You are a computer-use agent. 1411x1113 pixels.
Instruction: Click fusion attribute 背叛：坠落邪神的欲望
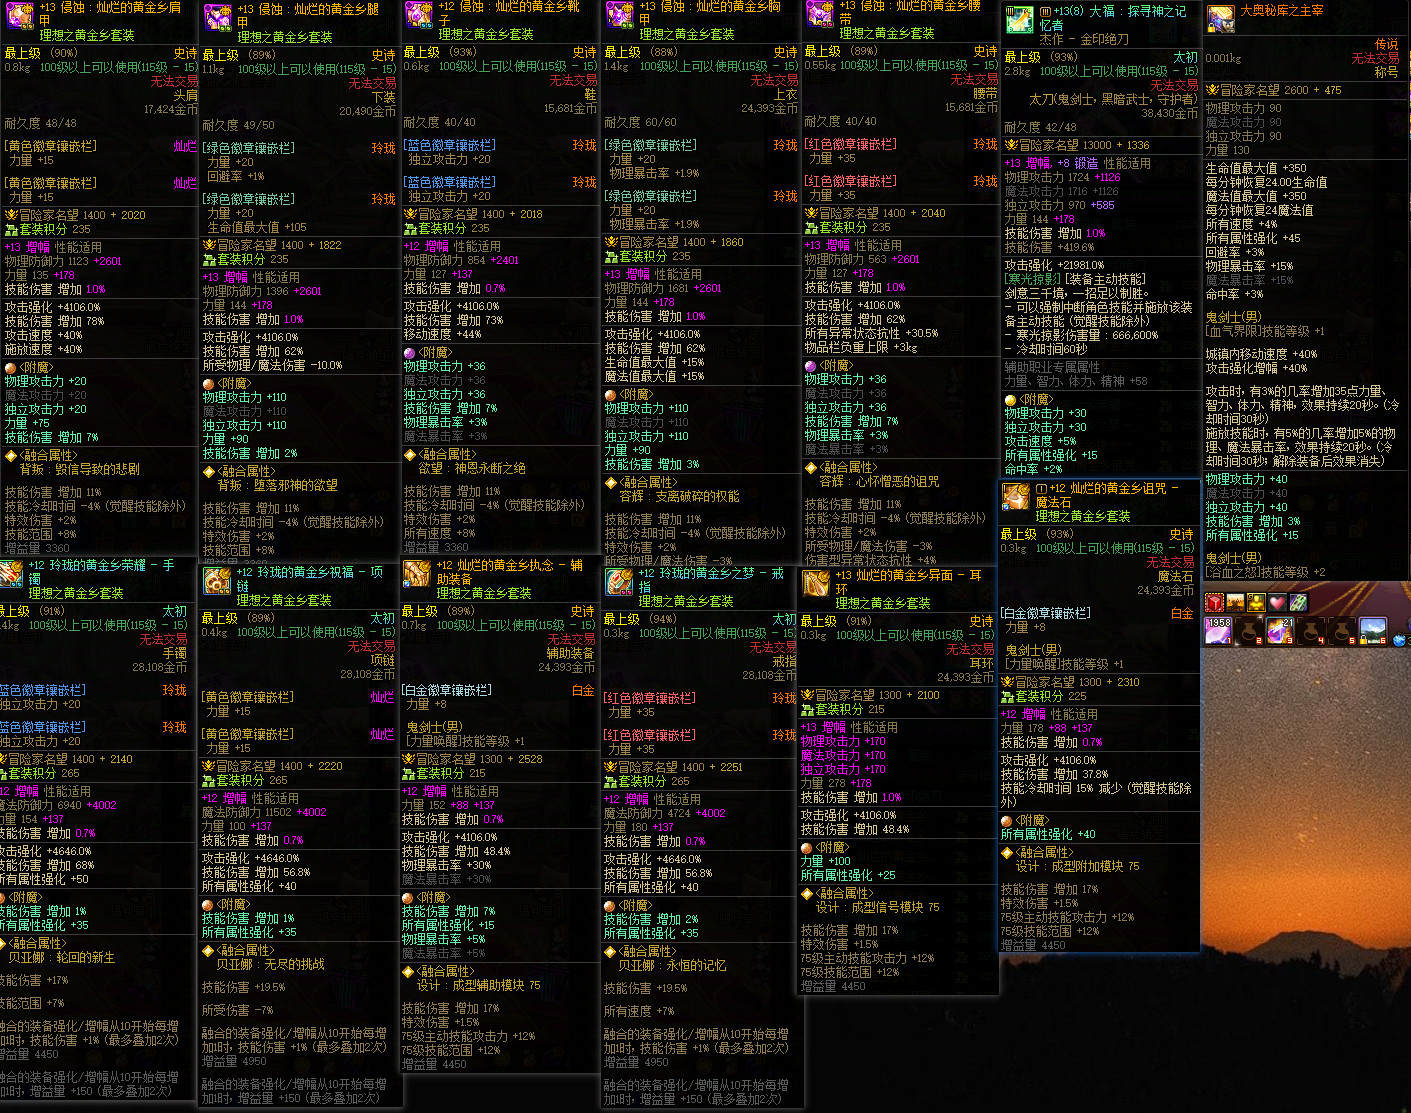(x=278, y=486)
